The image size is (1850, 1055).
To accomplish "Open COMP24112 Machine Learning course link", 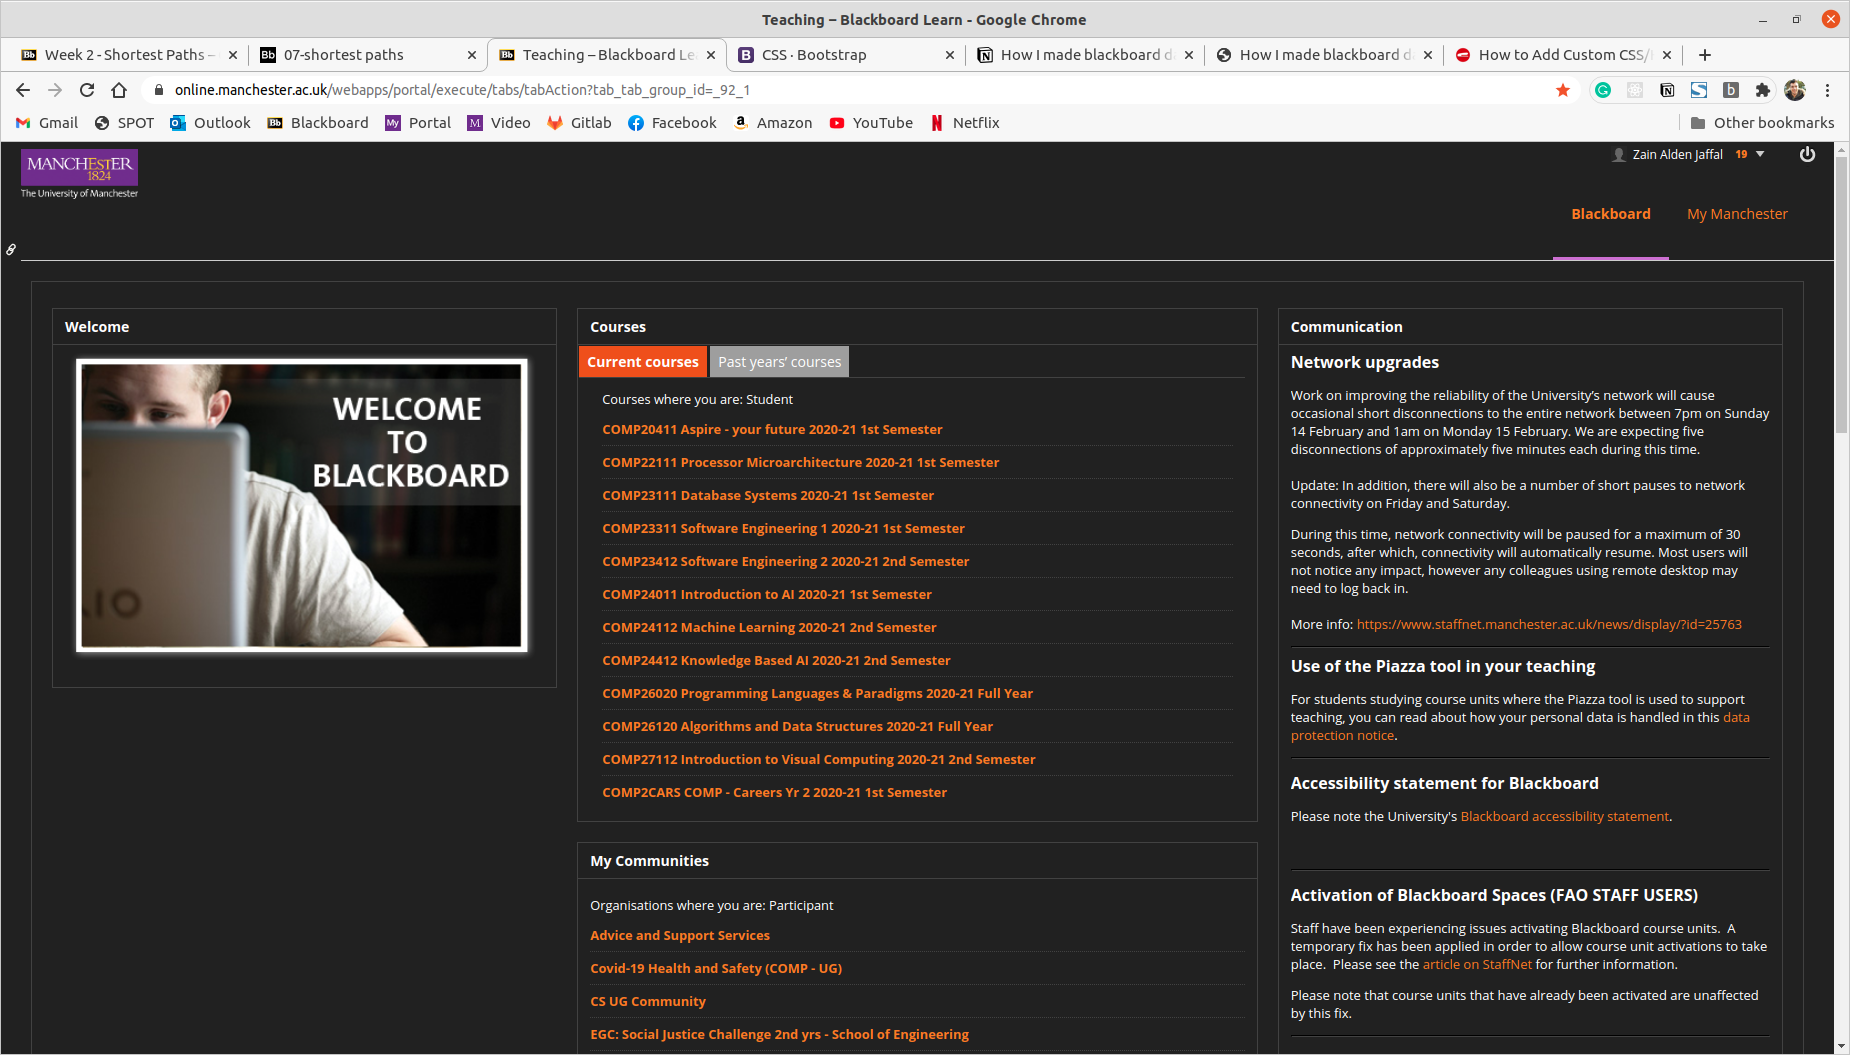I will (x=769, y=627).
